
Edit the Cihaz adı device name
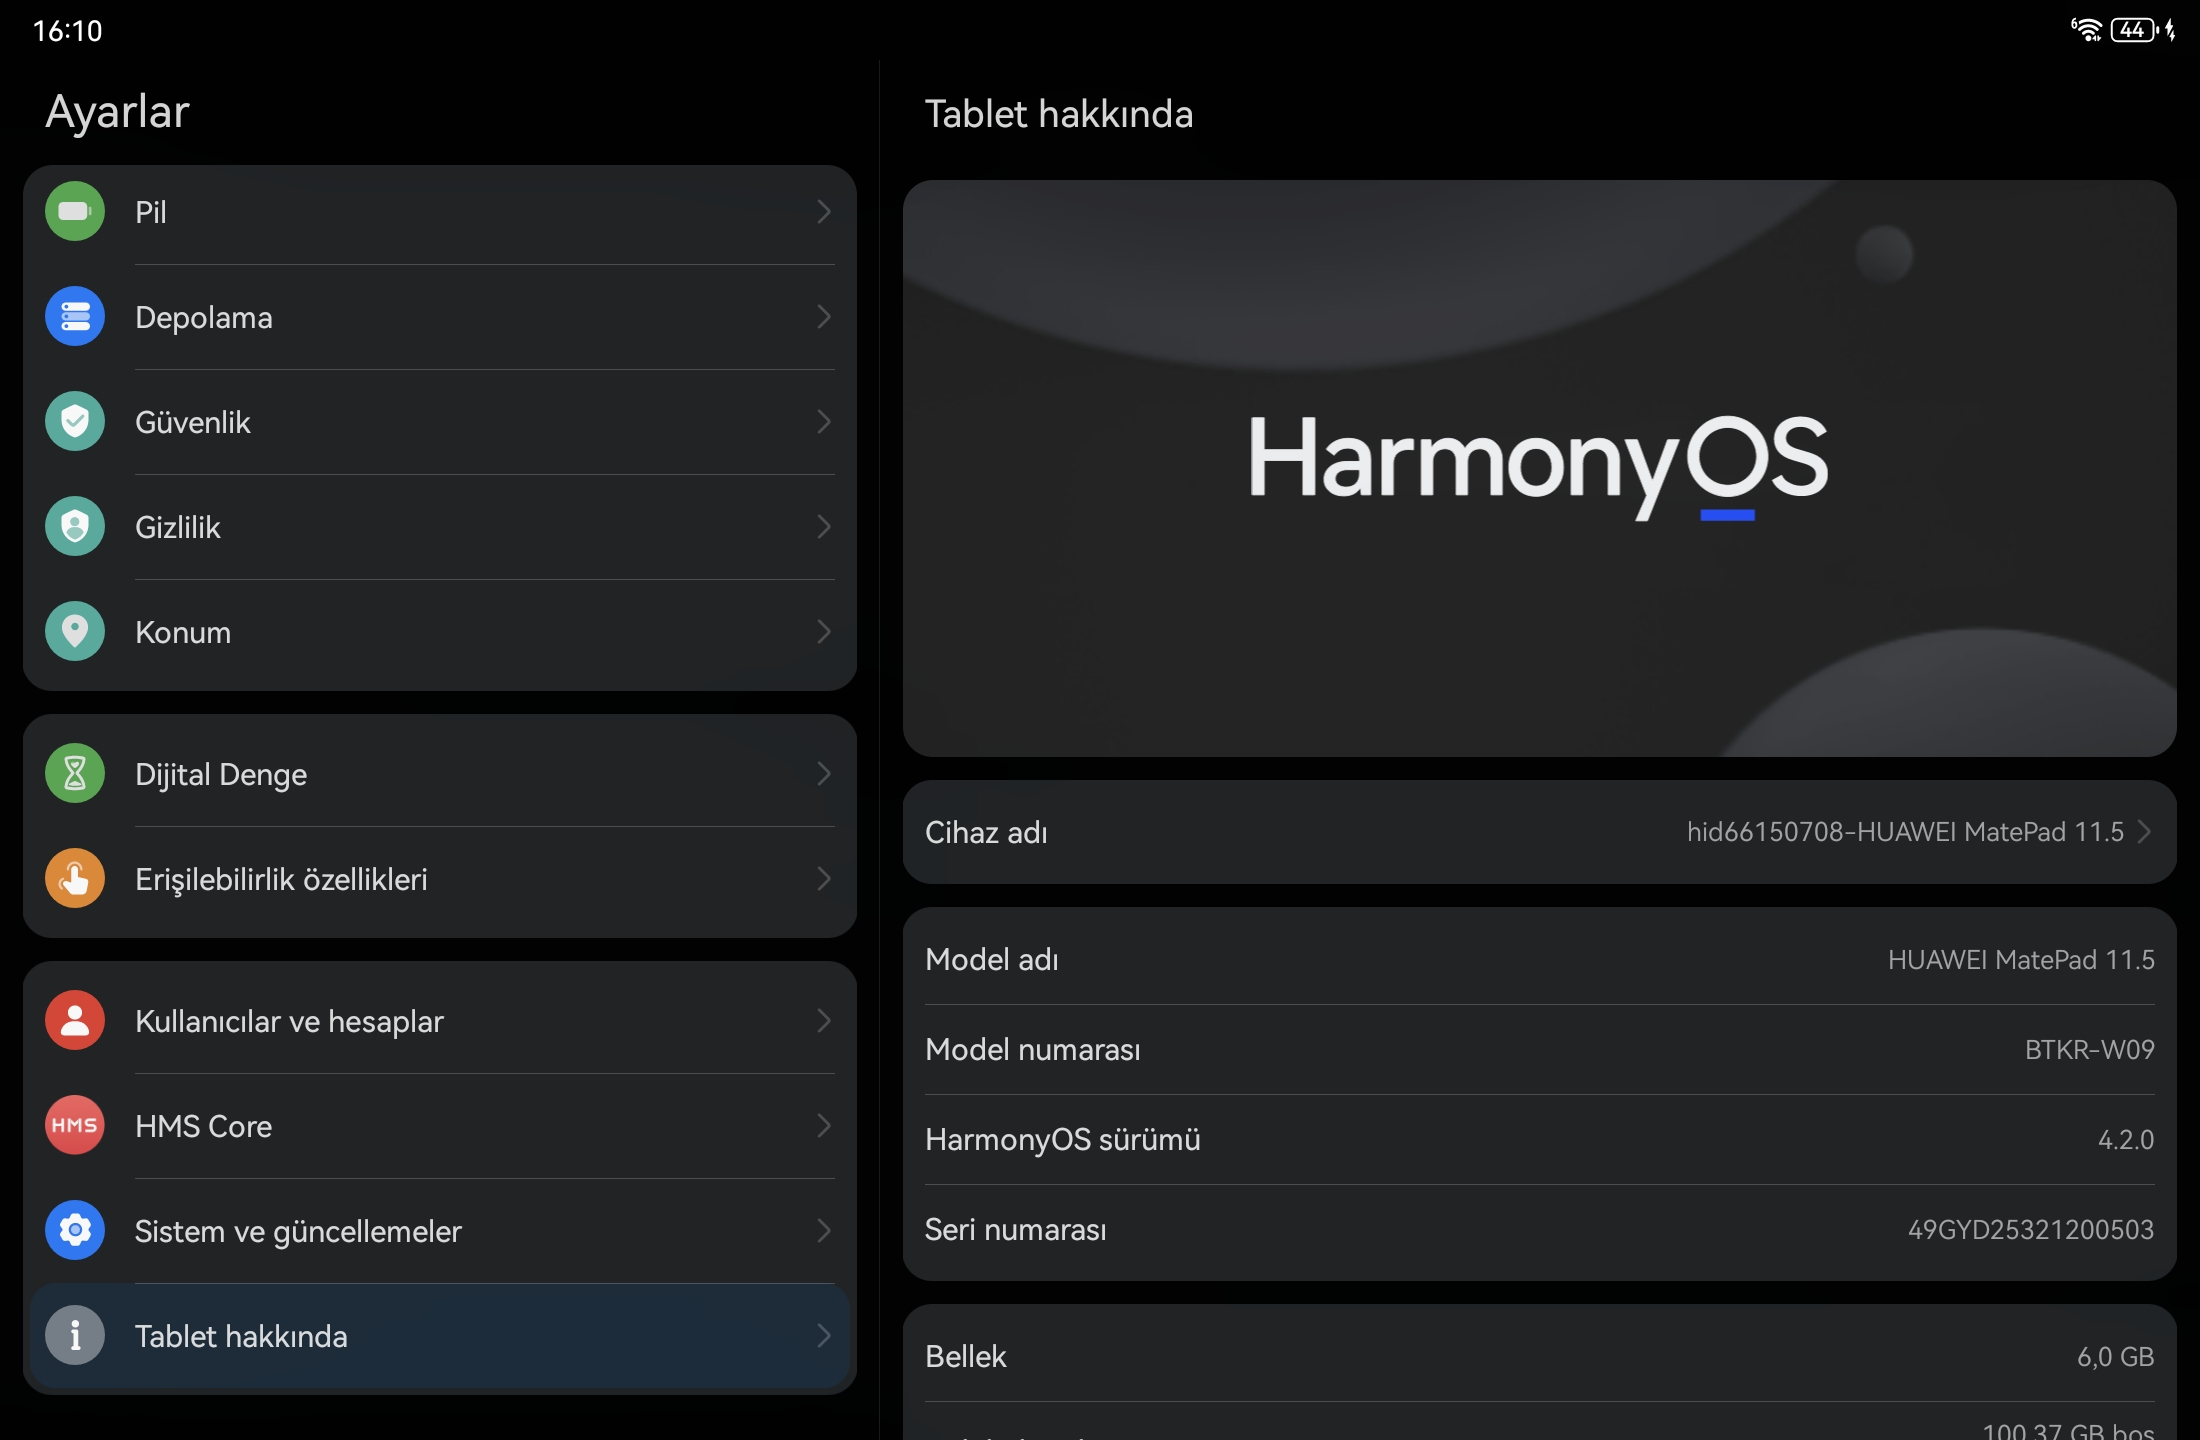click(1540, 832)
